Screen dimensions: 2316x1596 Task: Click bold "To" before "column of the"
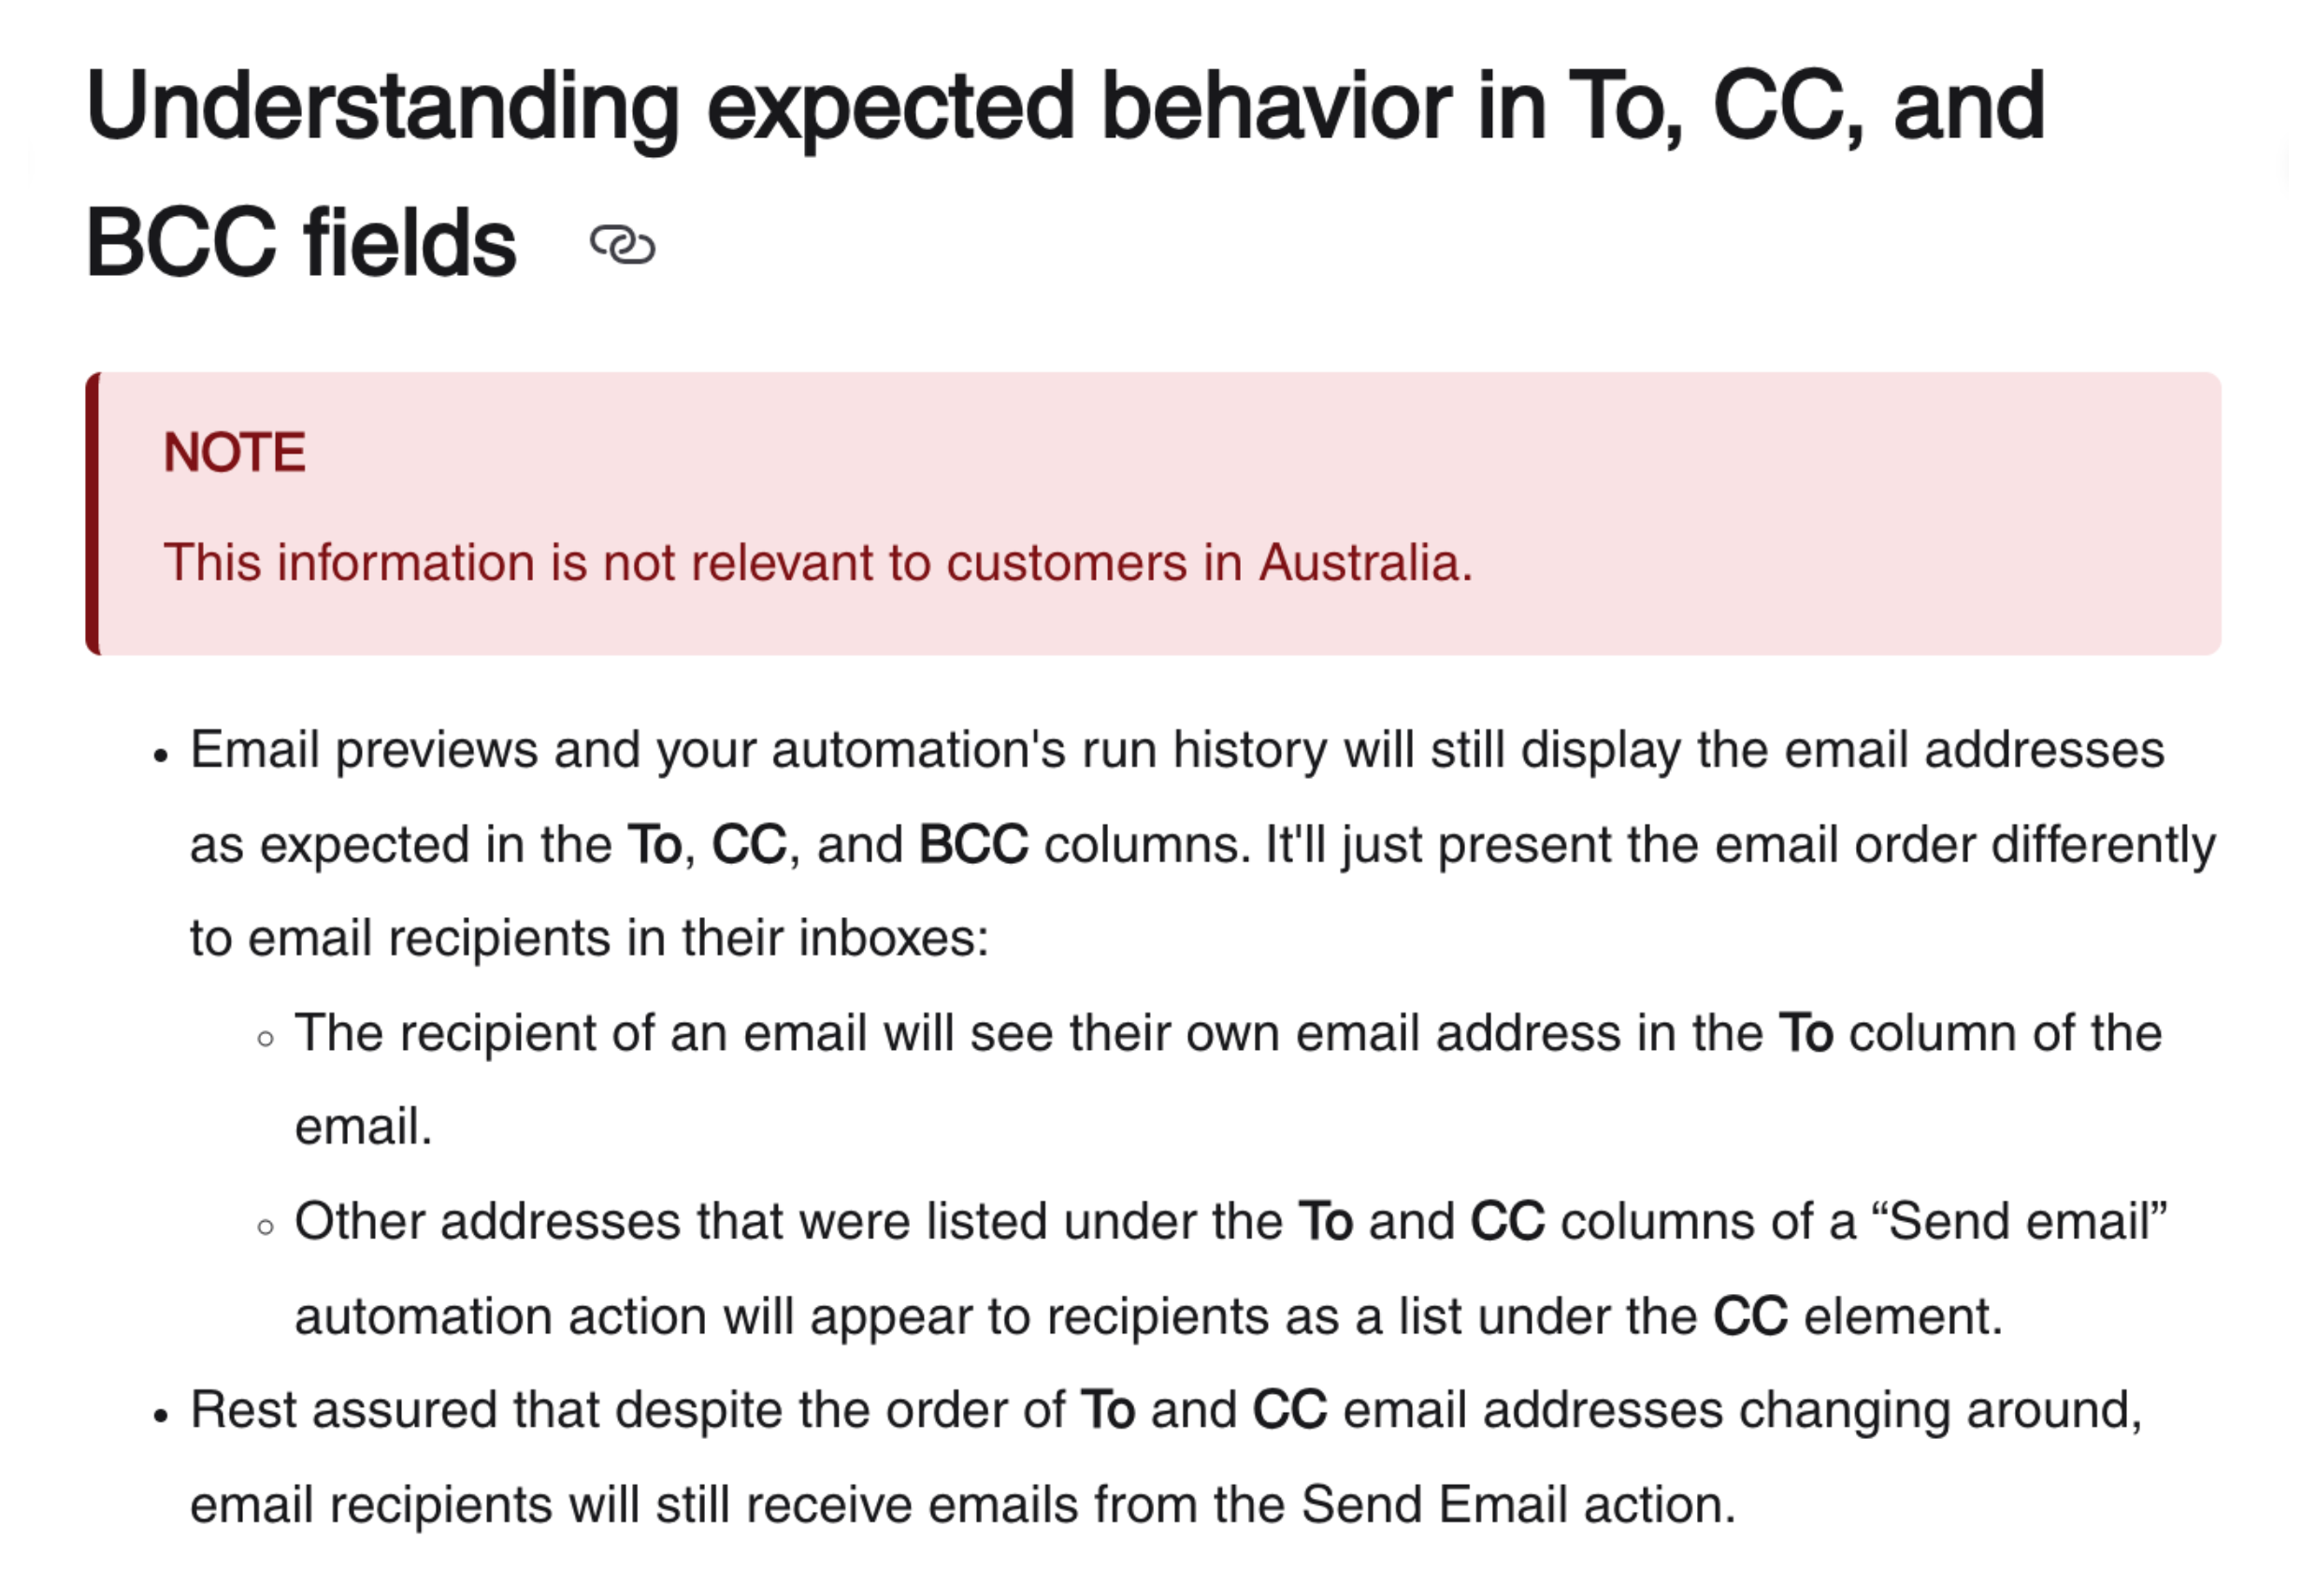[1805, 1033]
